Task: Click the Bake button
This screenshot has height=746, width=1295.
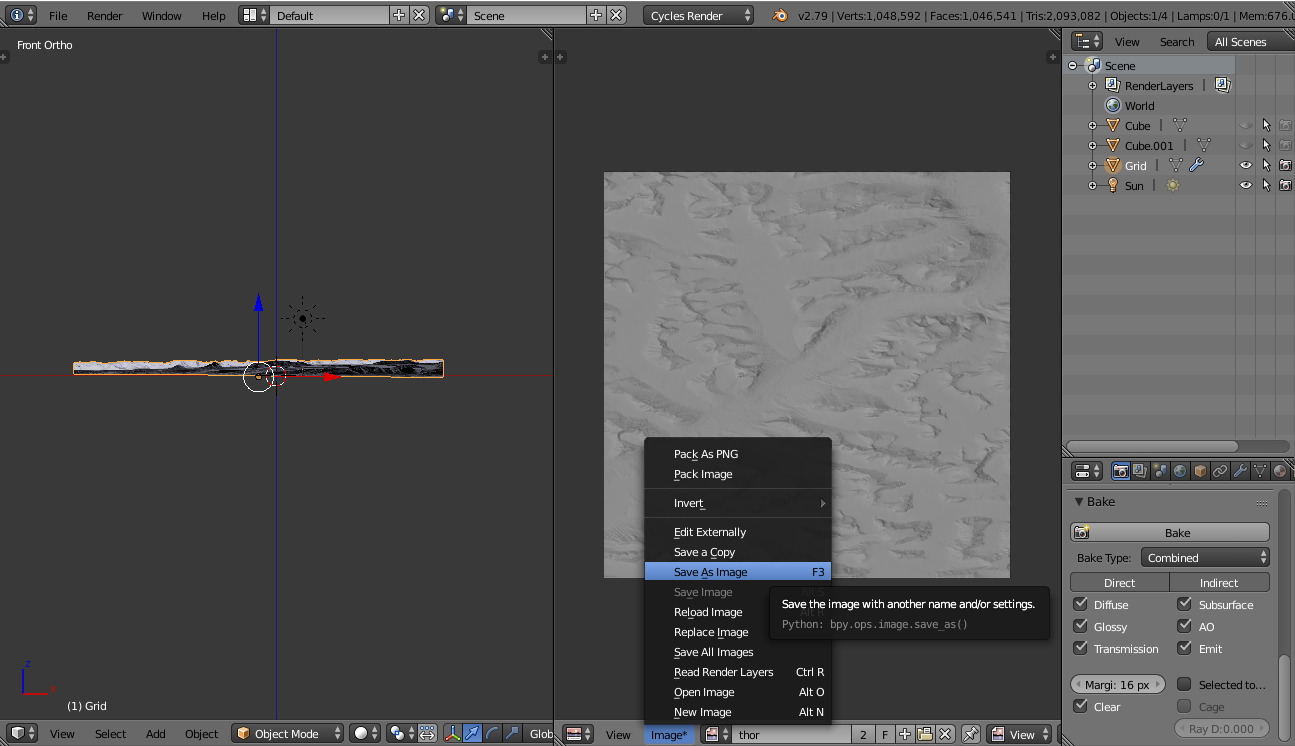Action: tap(1170, 532)
